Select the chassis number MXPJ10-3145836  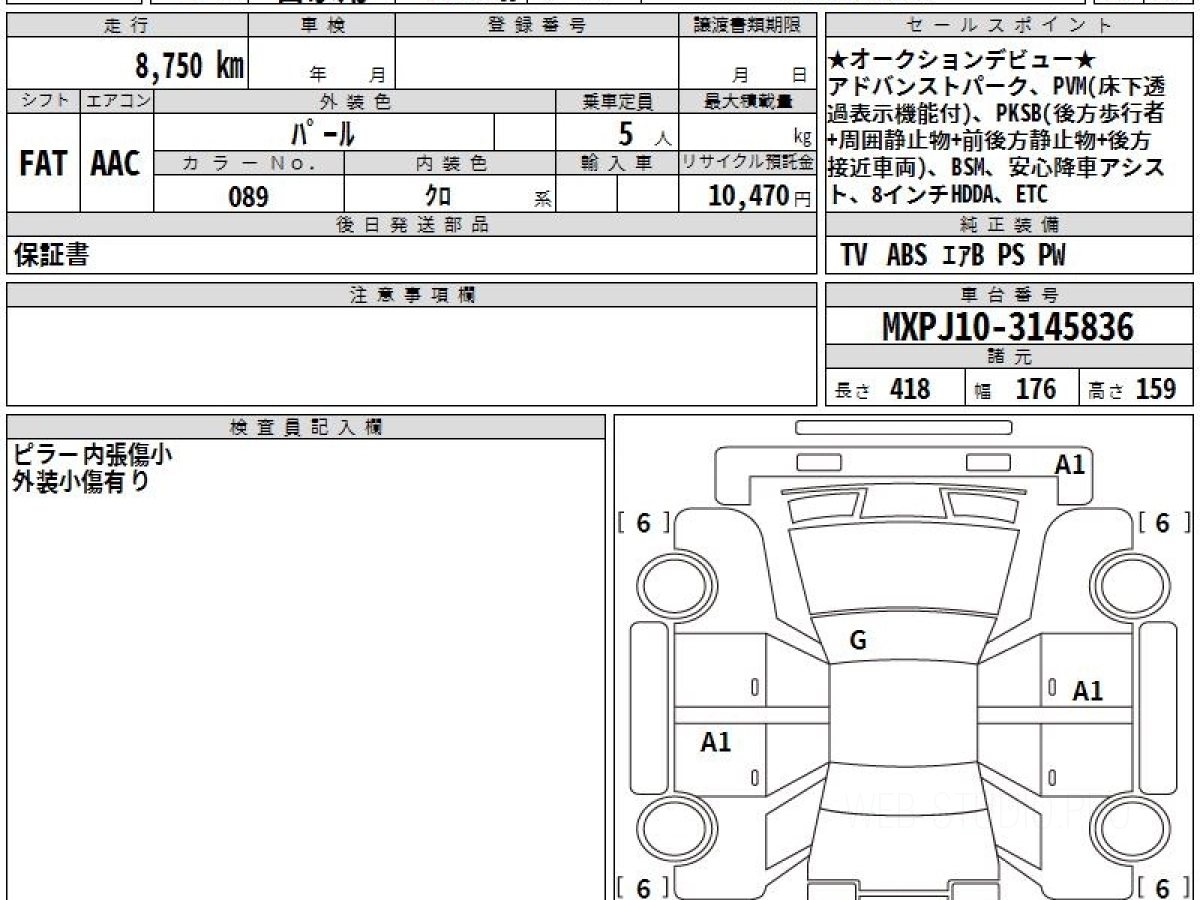1008,327
